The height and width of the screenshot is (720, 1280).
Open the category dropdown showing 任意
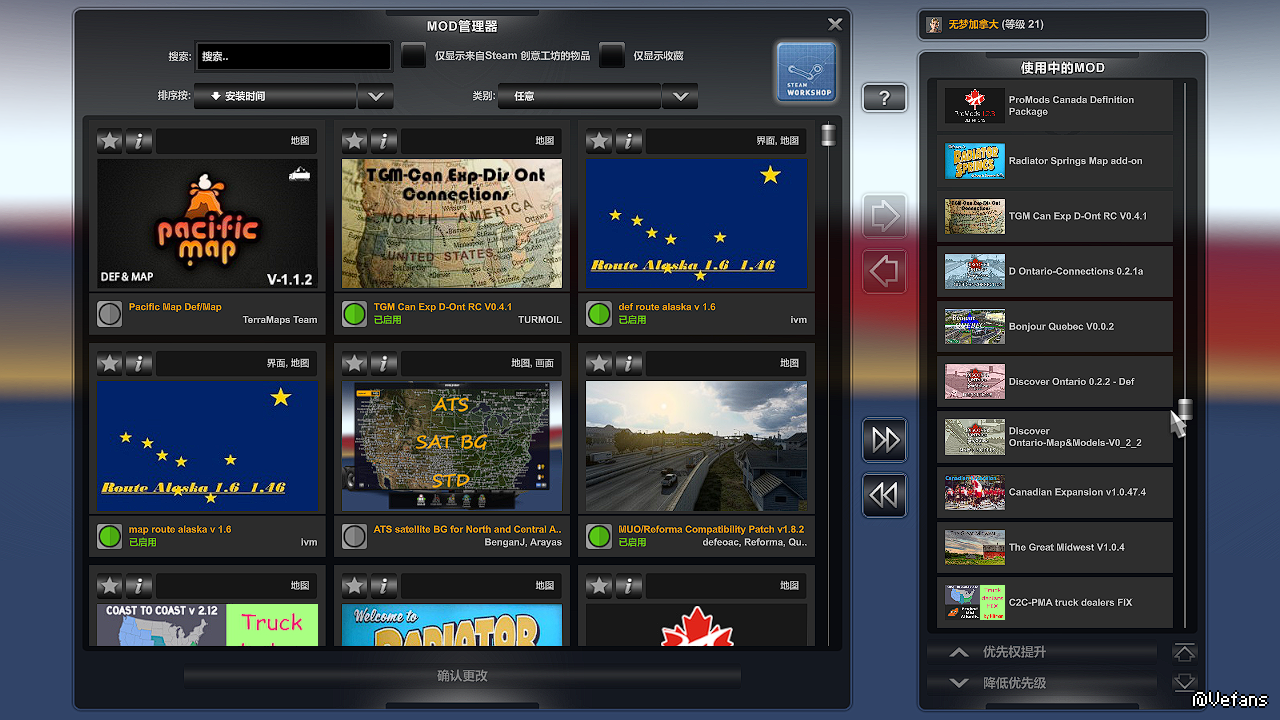click(580, 97)
